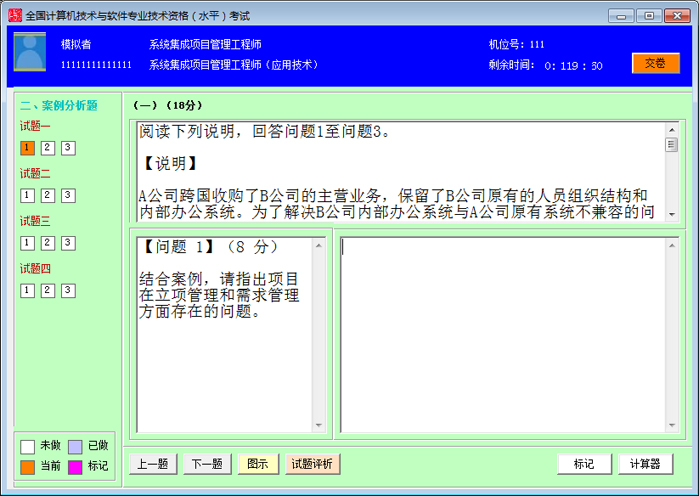Open question 3 under 试题四

coord(68,290)
